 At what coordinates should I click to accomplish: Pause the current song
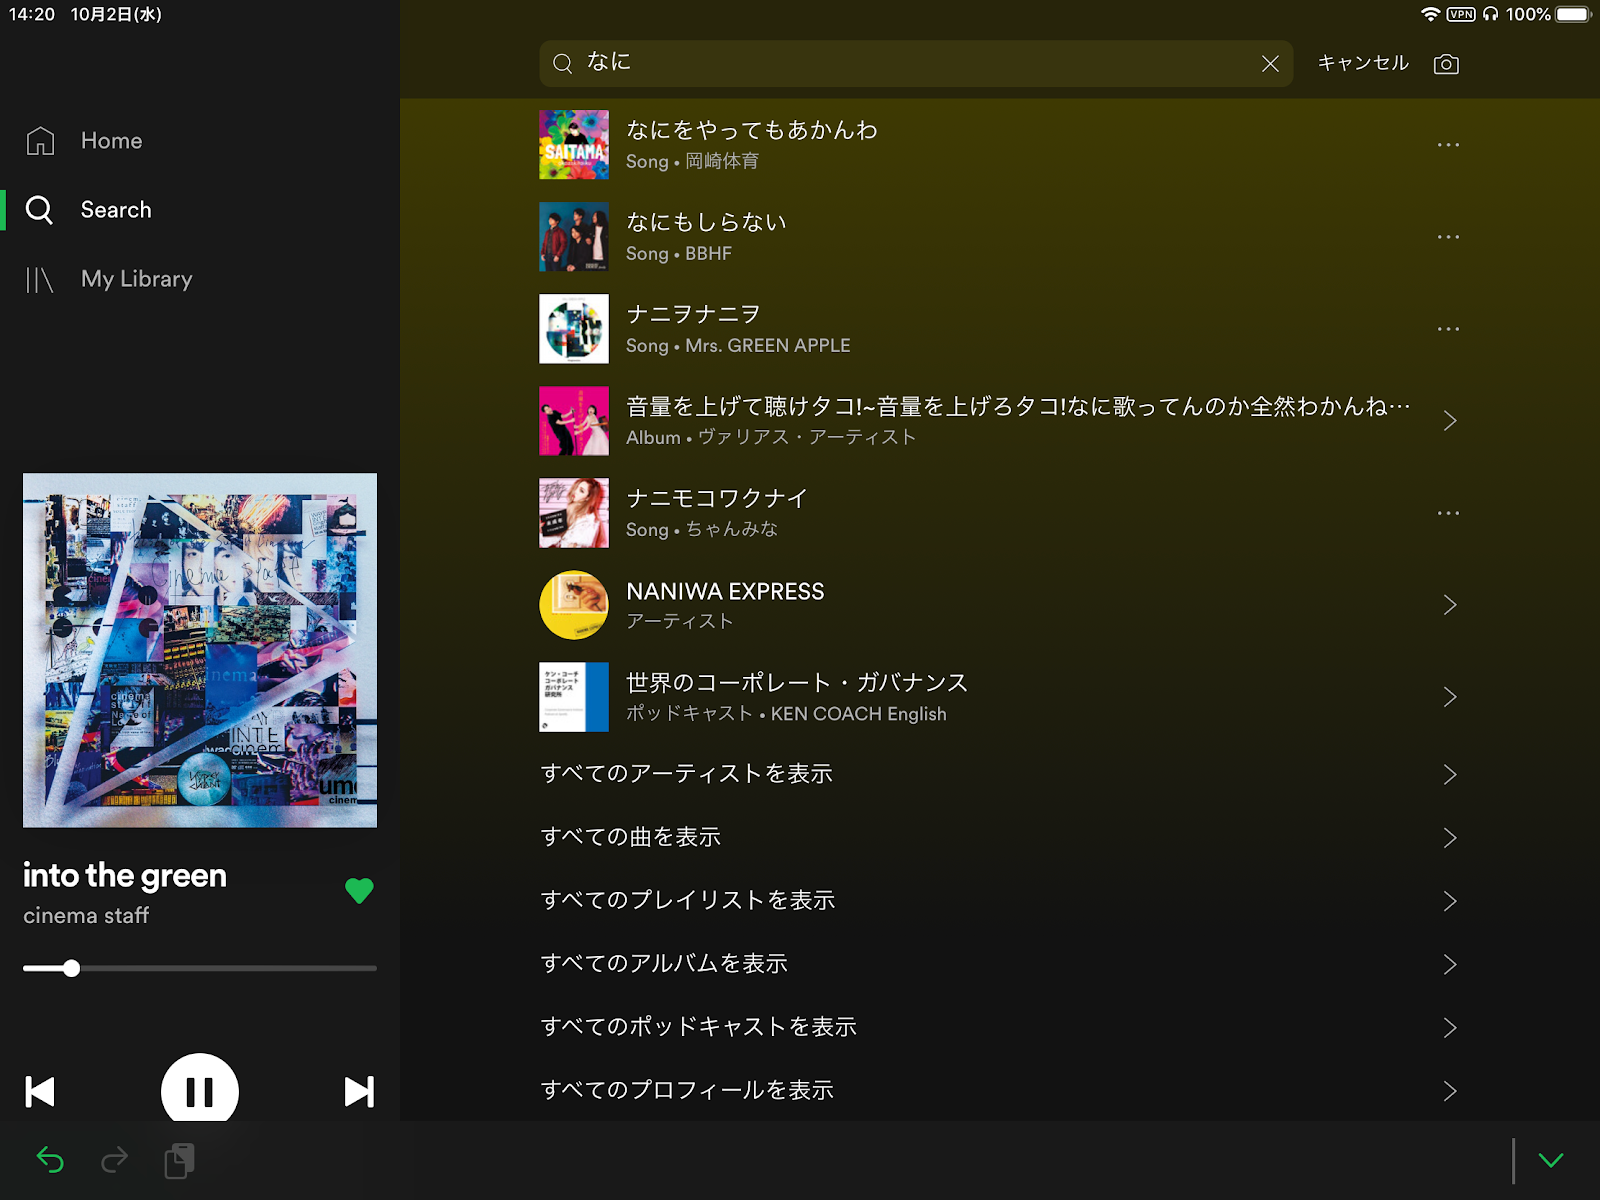(x=200, y=1091)
